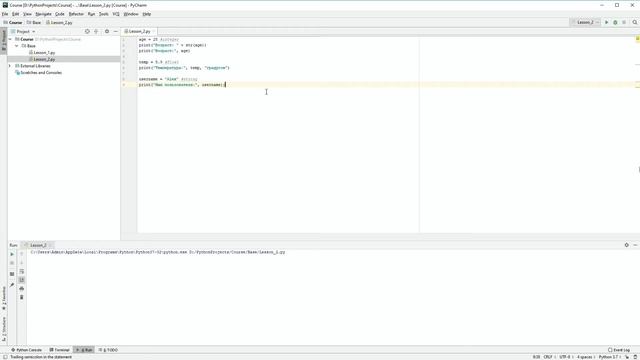Viewport: 640px width, 360px height.
Task: Click the layout icon in Run panel sidebar
Action: 12,274
